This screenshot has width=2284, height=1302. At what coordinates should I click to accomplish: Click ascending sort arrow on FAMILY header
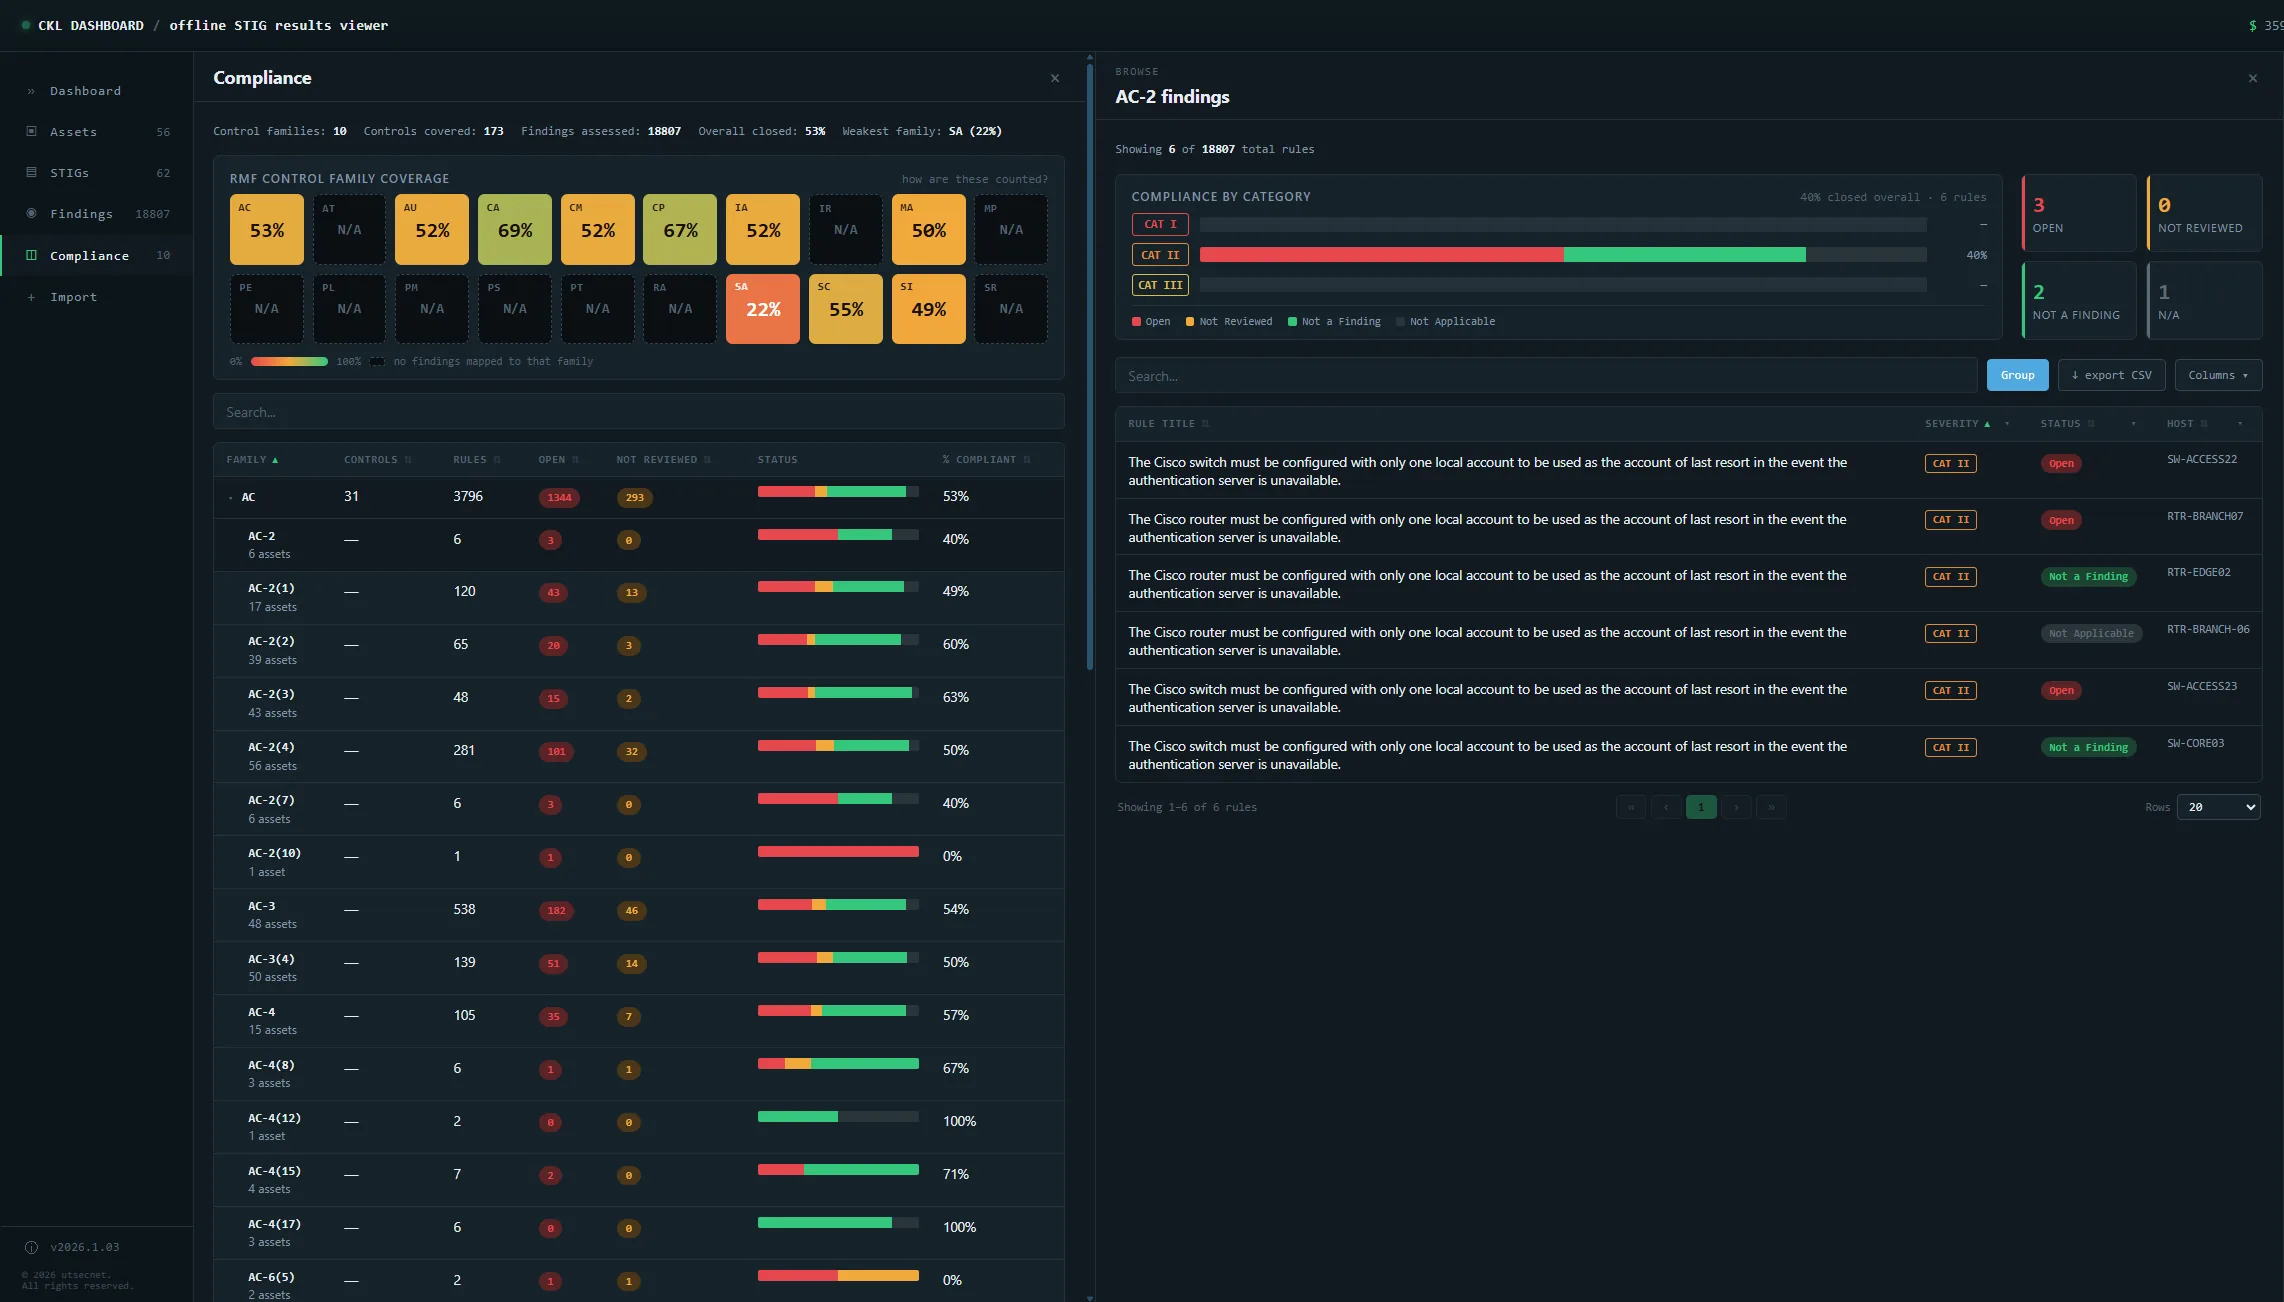[275, 460]
